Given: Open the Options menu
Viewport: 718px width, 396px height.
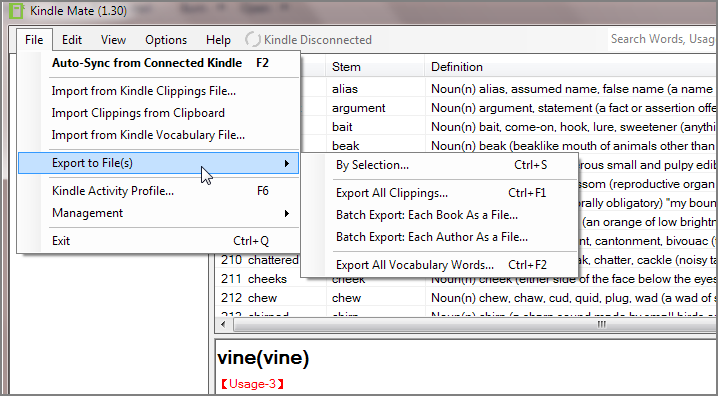Looking at the screenshot, I should click(166, 40).
